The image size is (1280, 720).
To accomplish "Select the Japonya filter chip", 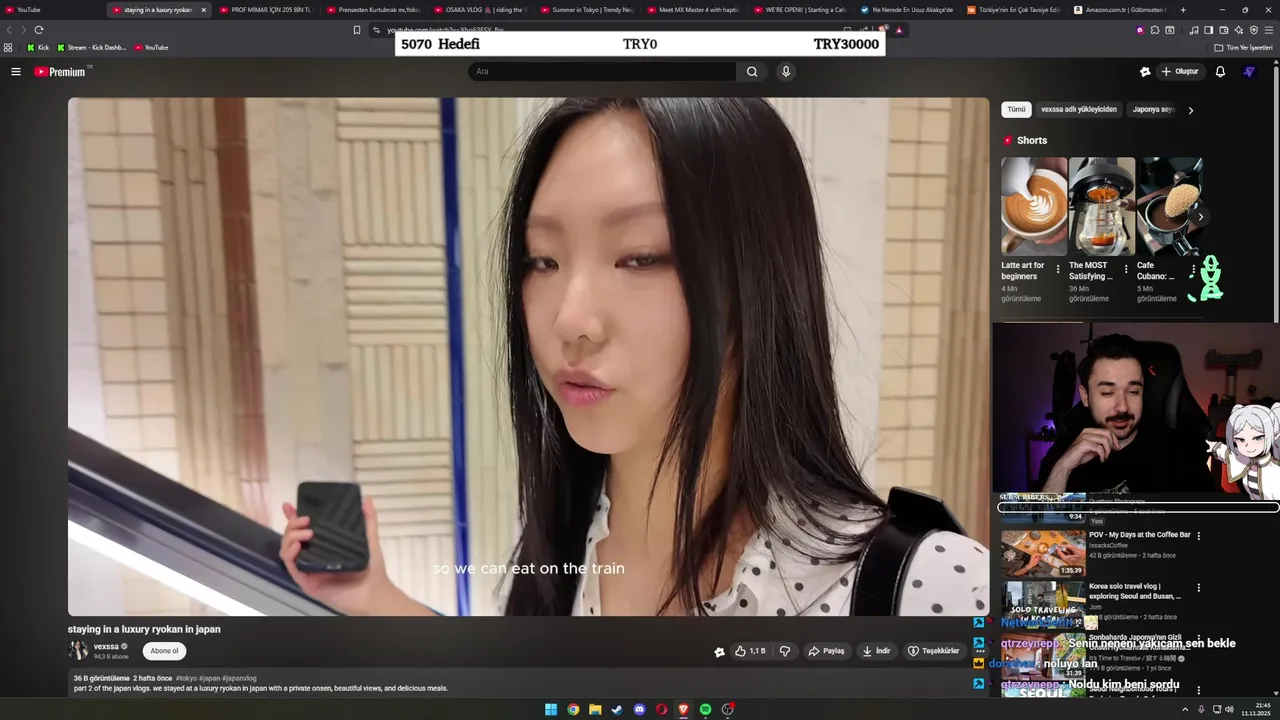I will 1152,110.
